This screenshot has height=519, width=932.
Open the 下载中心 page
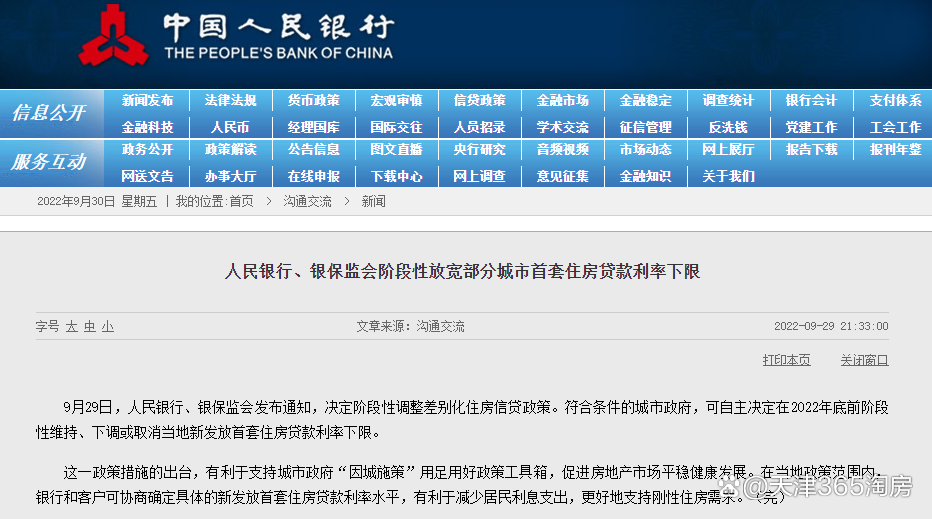396,176
